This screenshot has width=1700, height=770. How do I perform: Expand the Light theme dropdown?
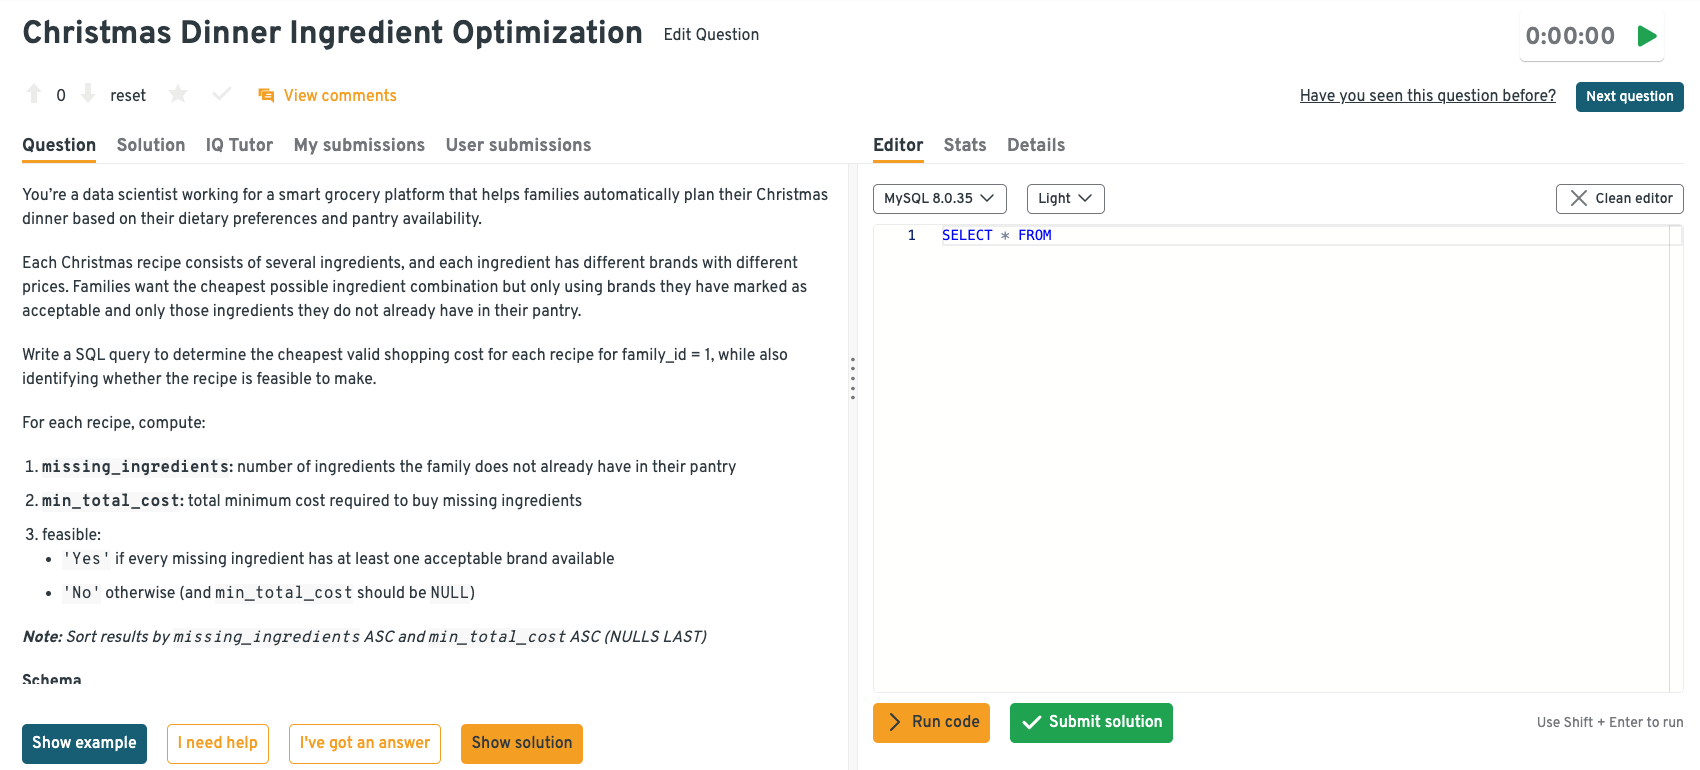coord(1065,198)
